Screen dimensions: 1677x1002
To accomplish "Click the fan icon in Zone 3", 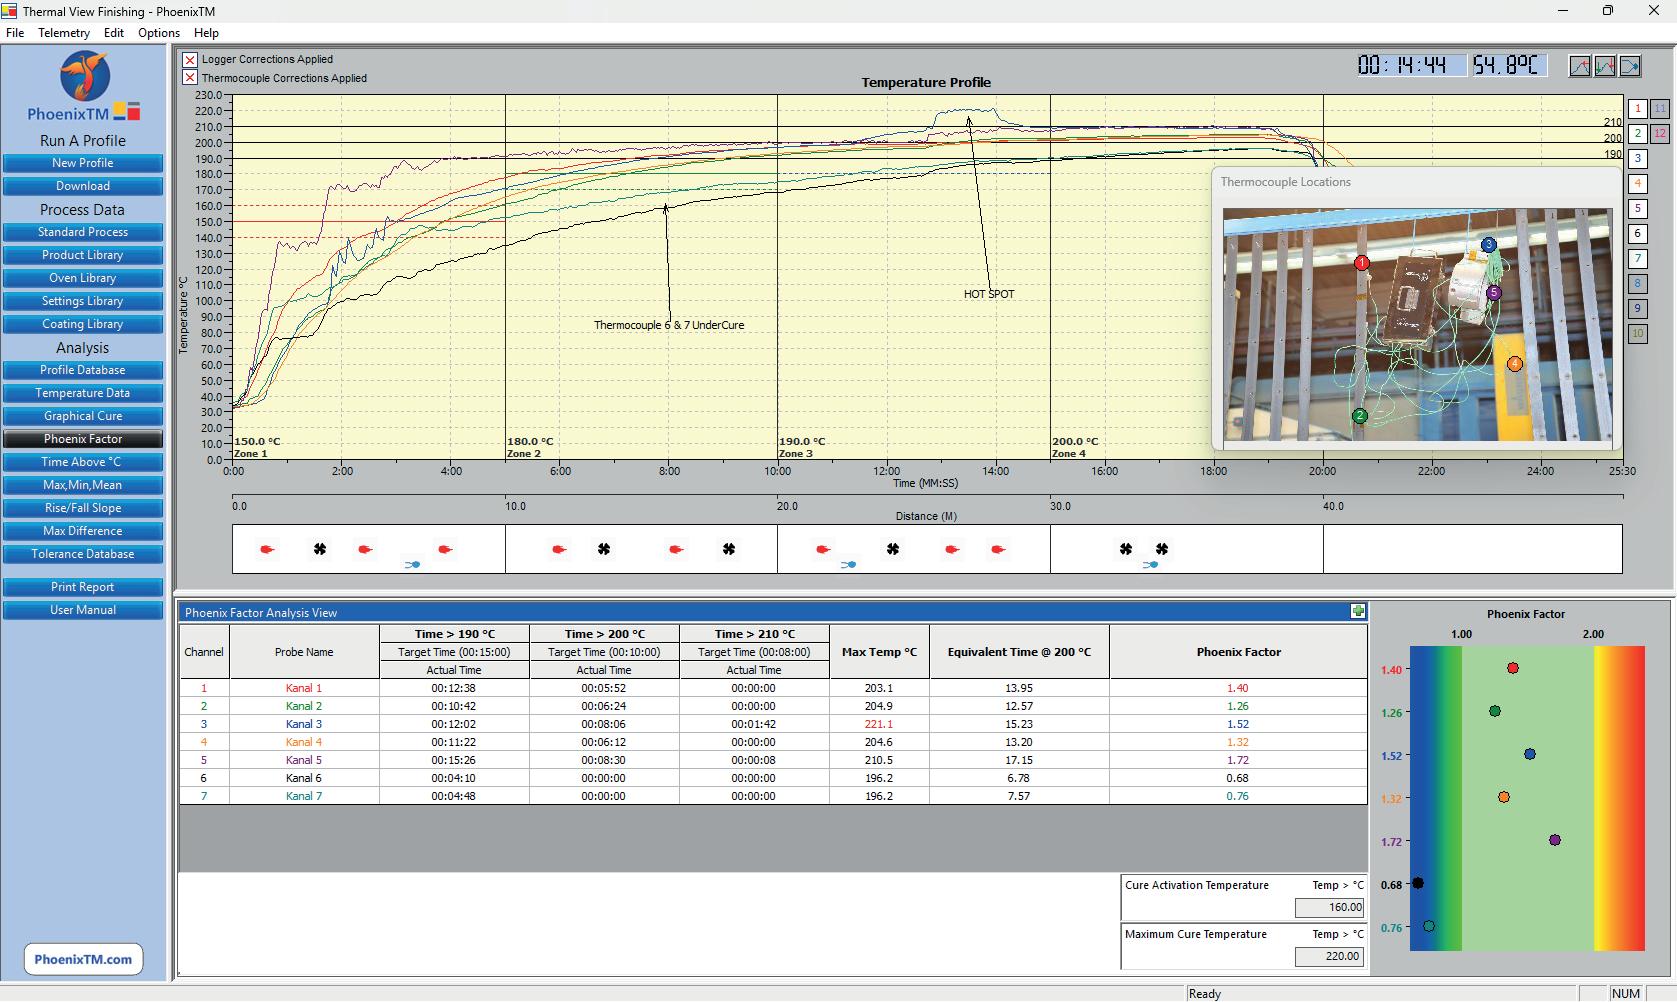I will coord(893,549).
